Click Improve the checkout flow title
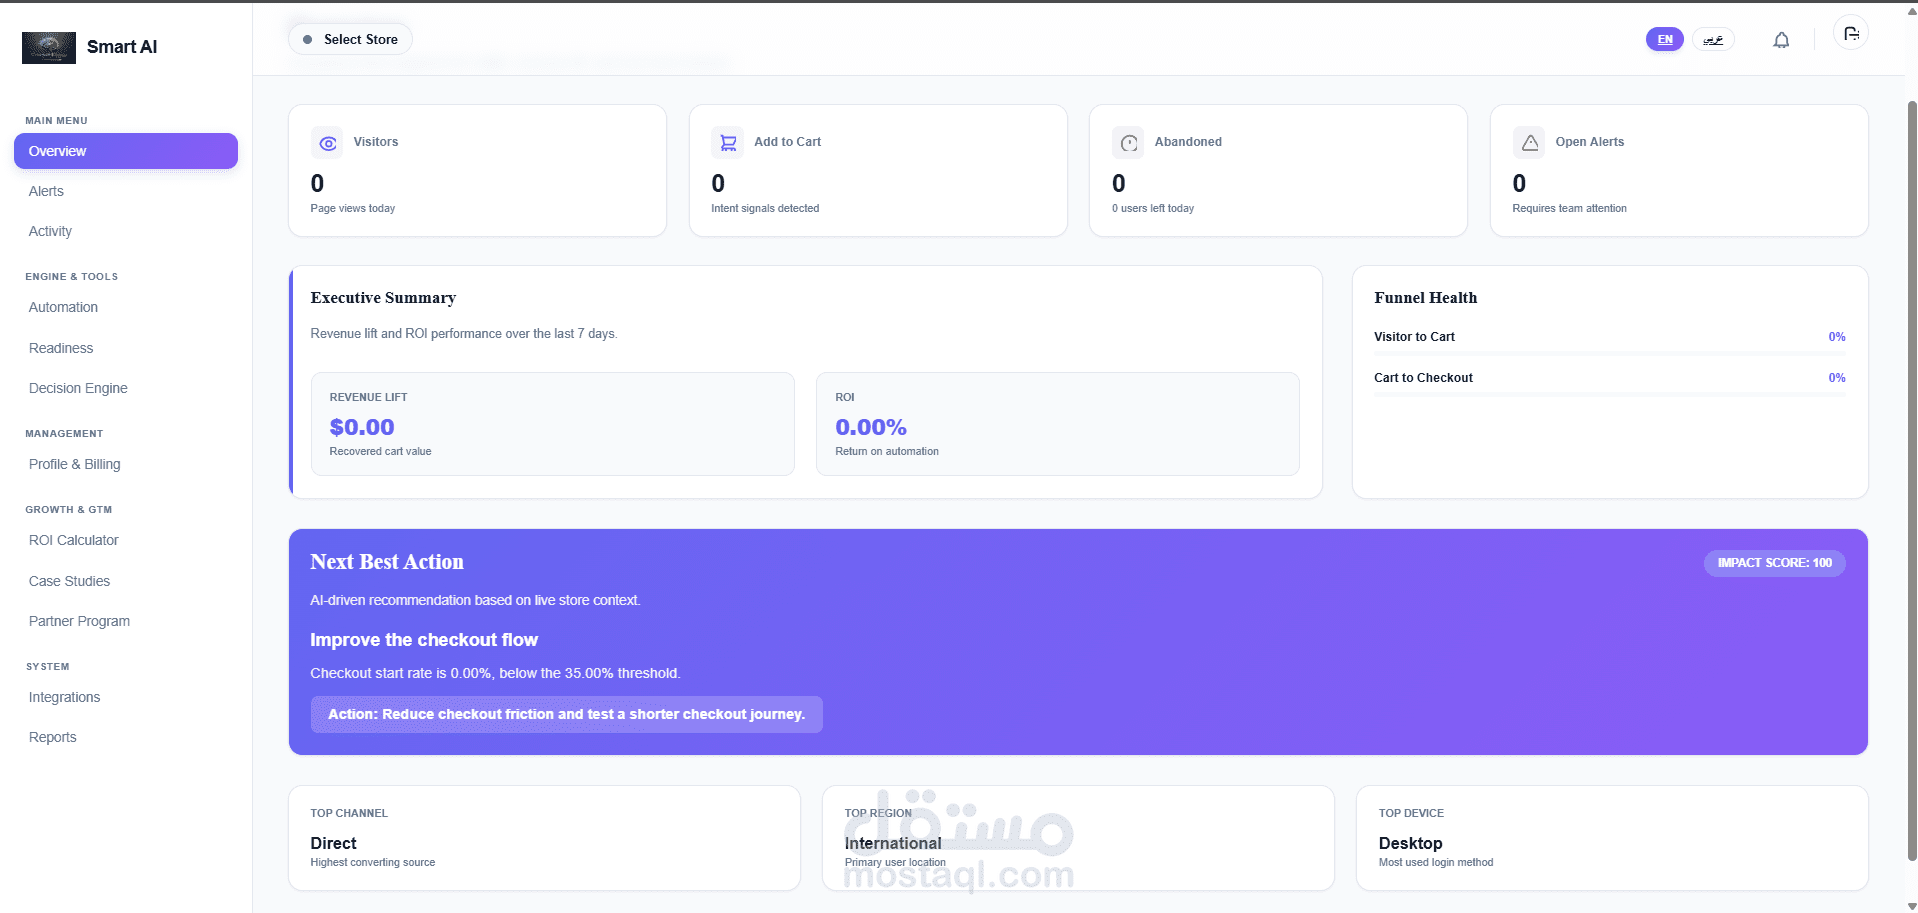This screenshot has width=1918, height=913. tap(424, 640)
